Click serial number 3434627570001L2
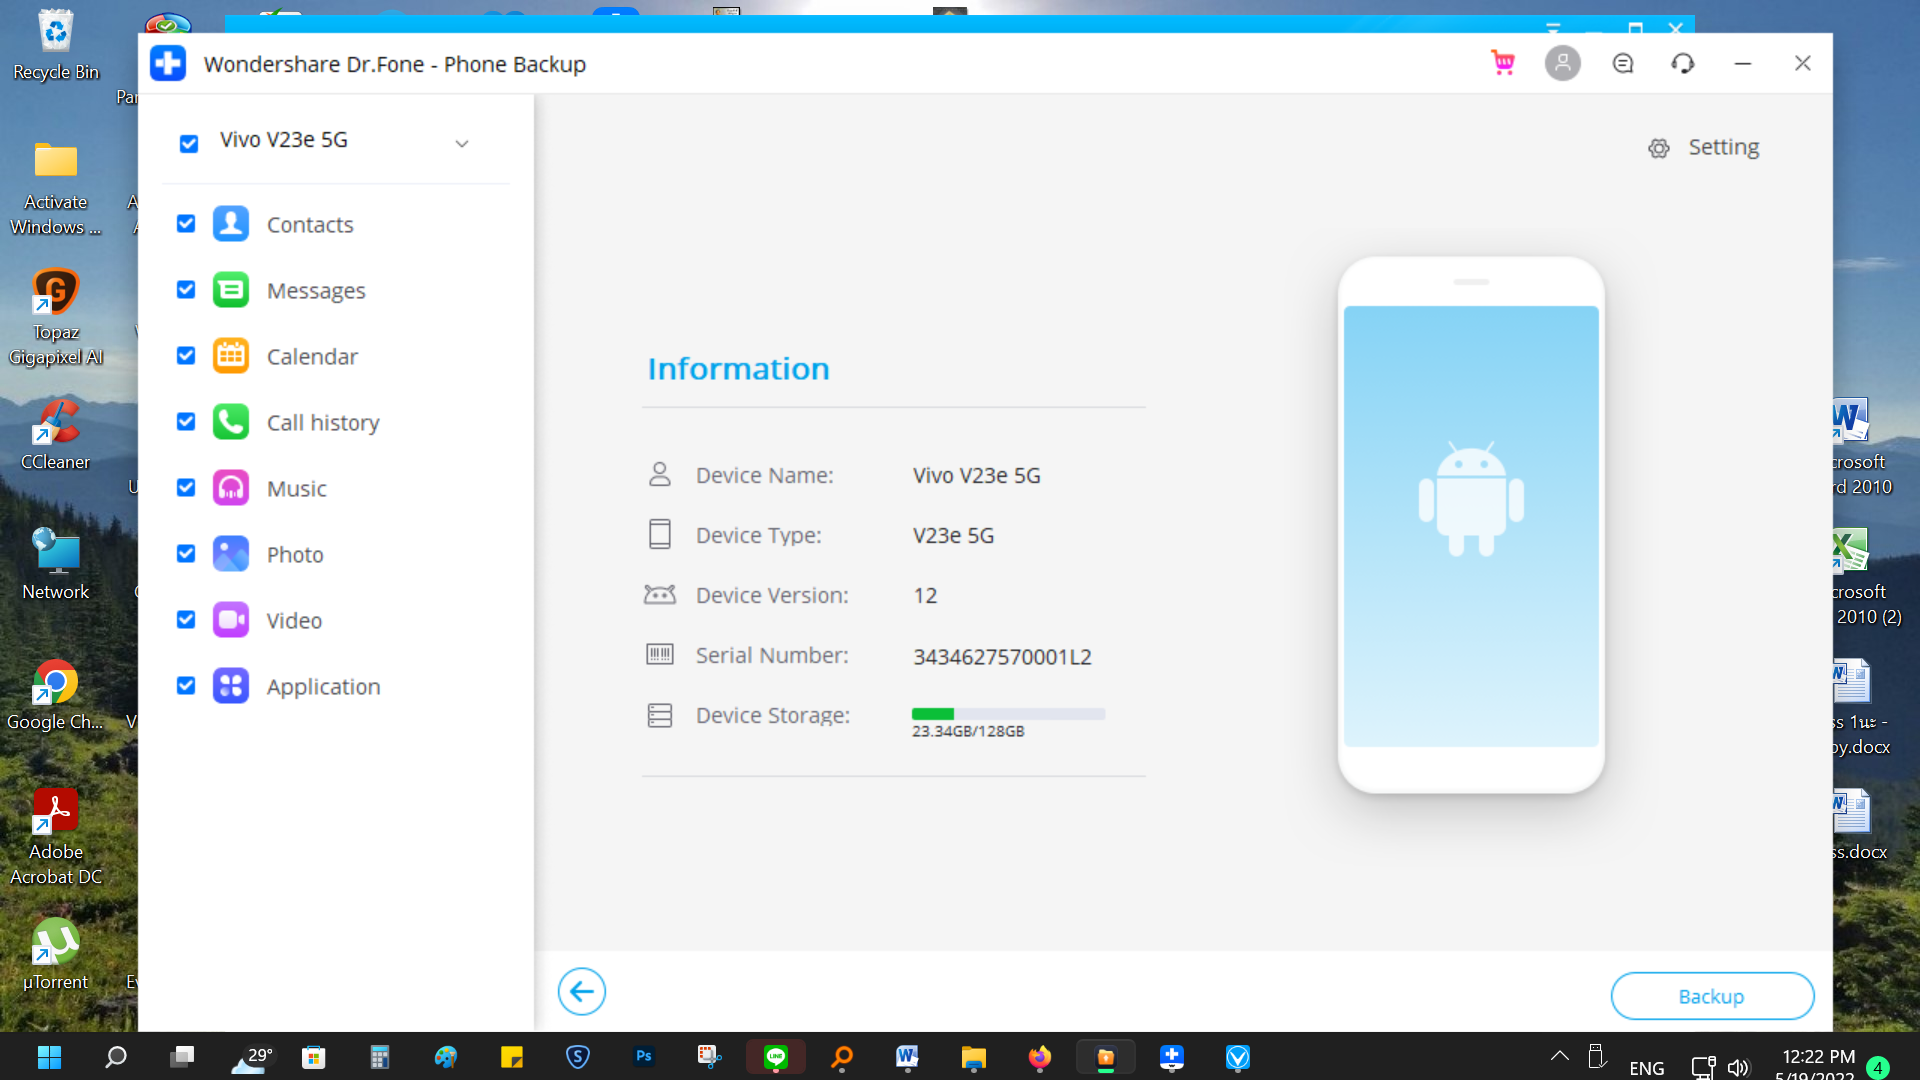This screenshot has width=1920, height=1080. coord(1002,657)
